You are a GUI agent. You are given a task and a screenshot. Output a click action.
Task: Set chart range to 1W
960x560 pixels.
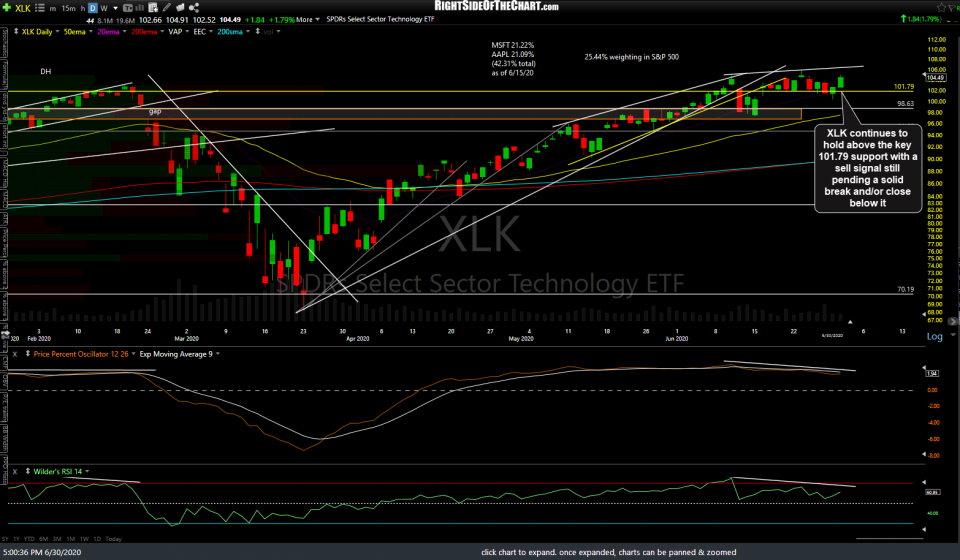tap(84, 539)
